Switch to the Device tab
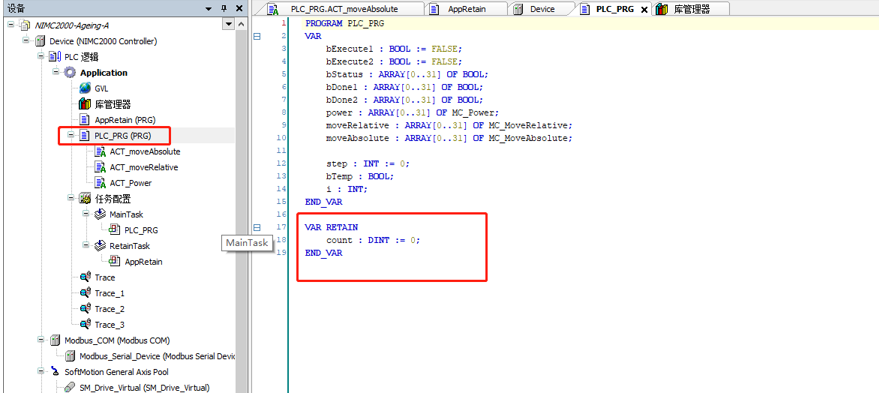Screen dimensions: 879x398 pos(542,9)
